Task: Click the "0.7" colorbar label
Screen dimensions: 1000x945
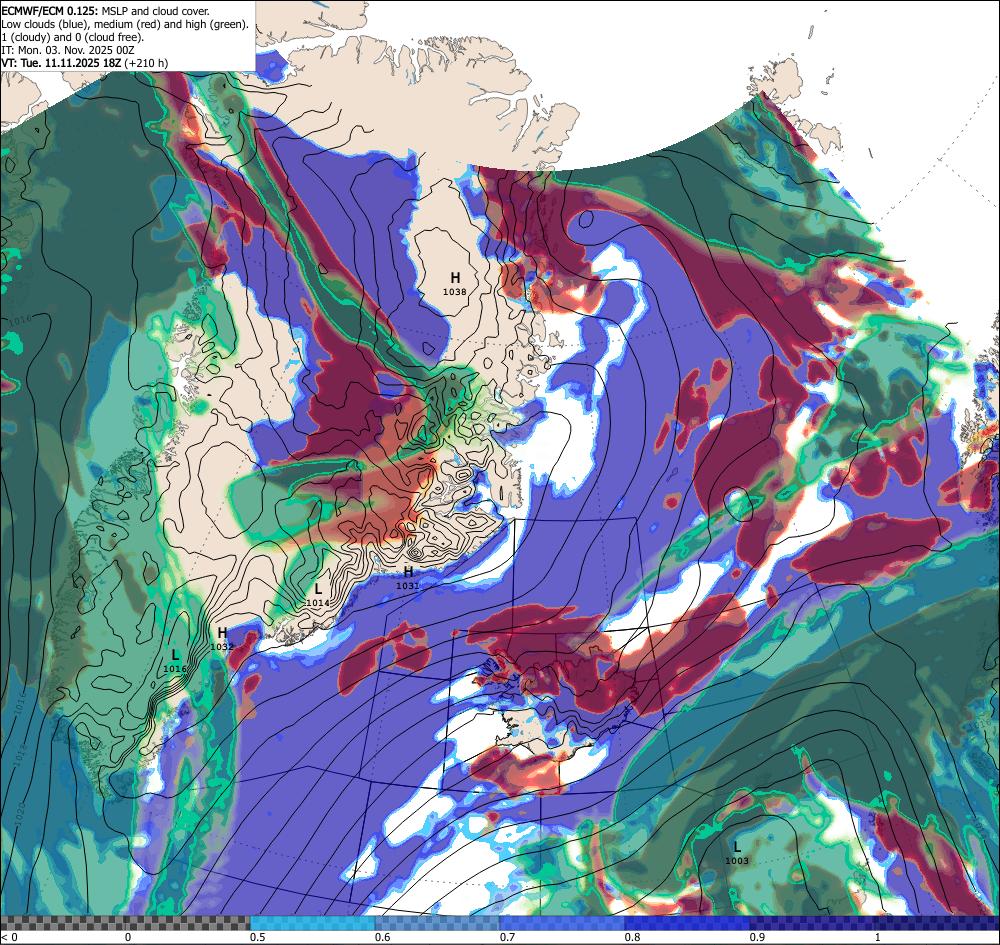Action: coord(508,937)
